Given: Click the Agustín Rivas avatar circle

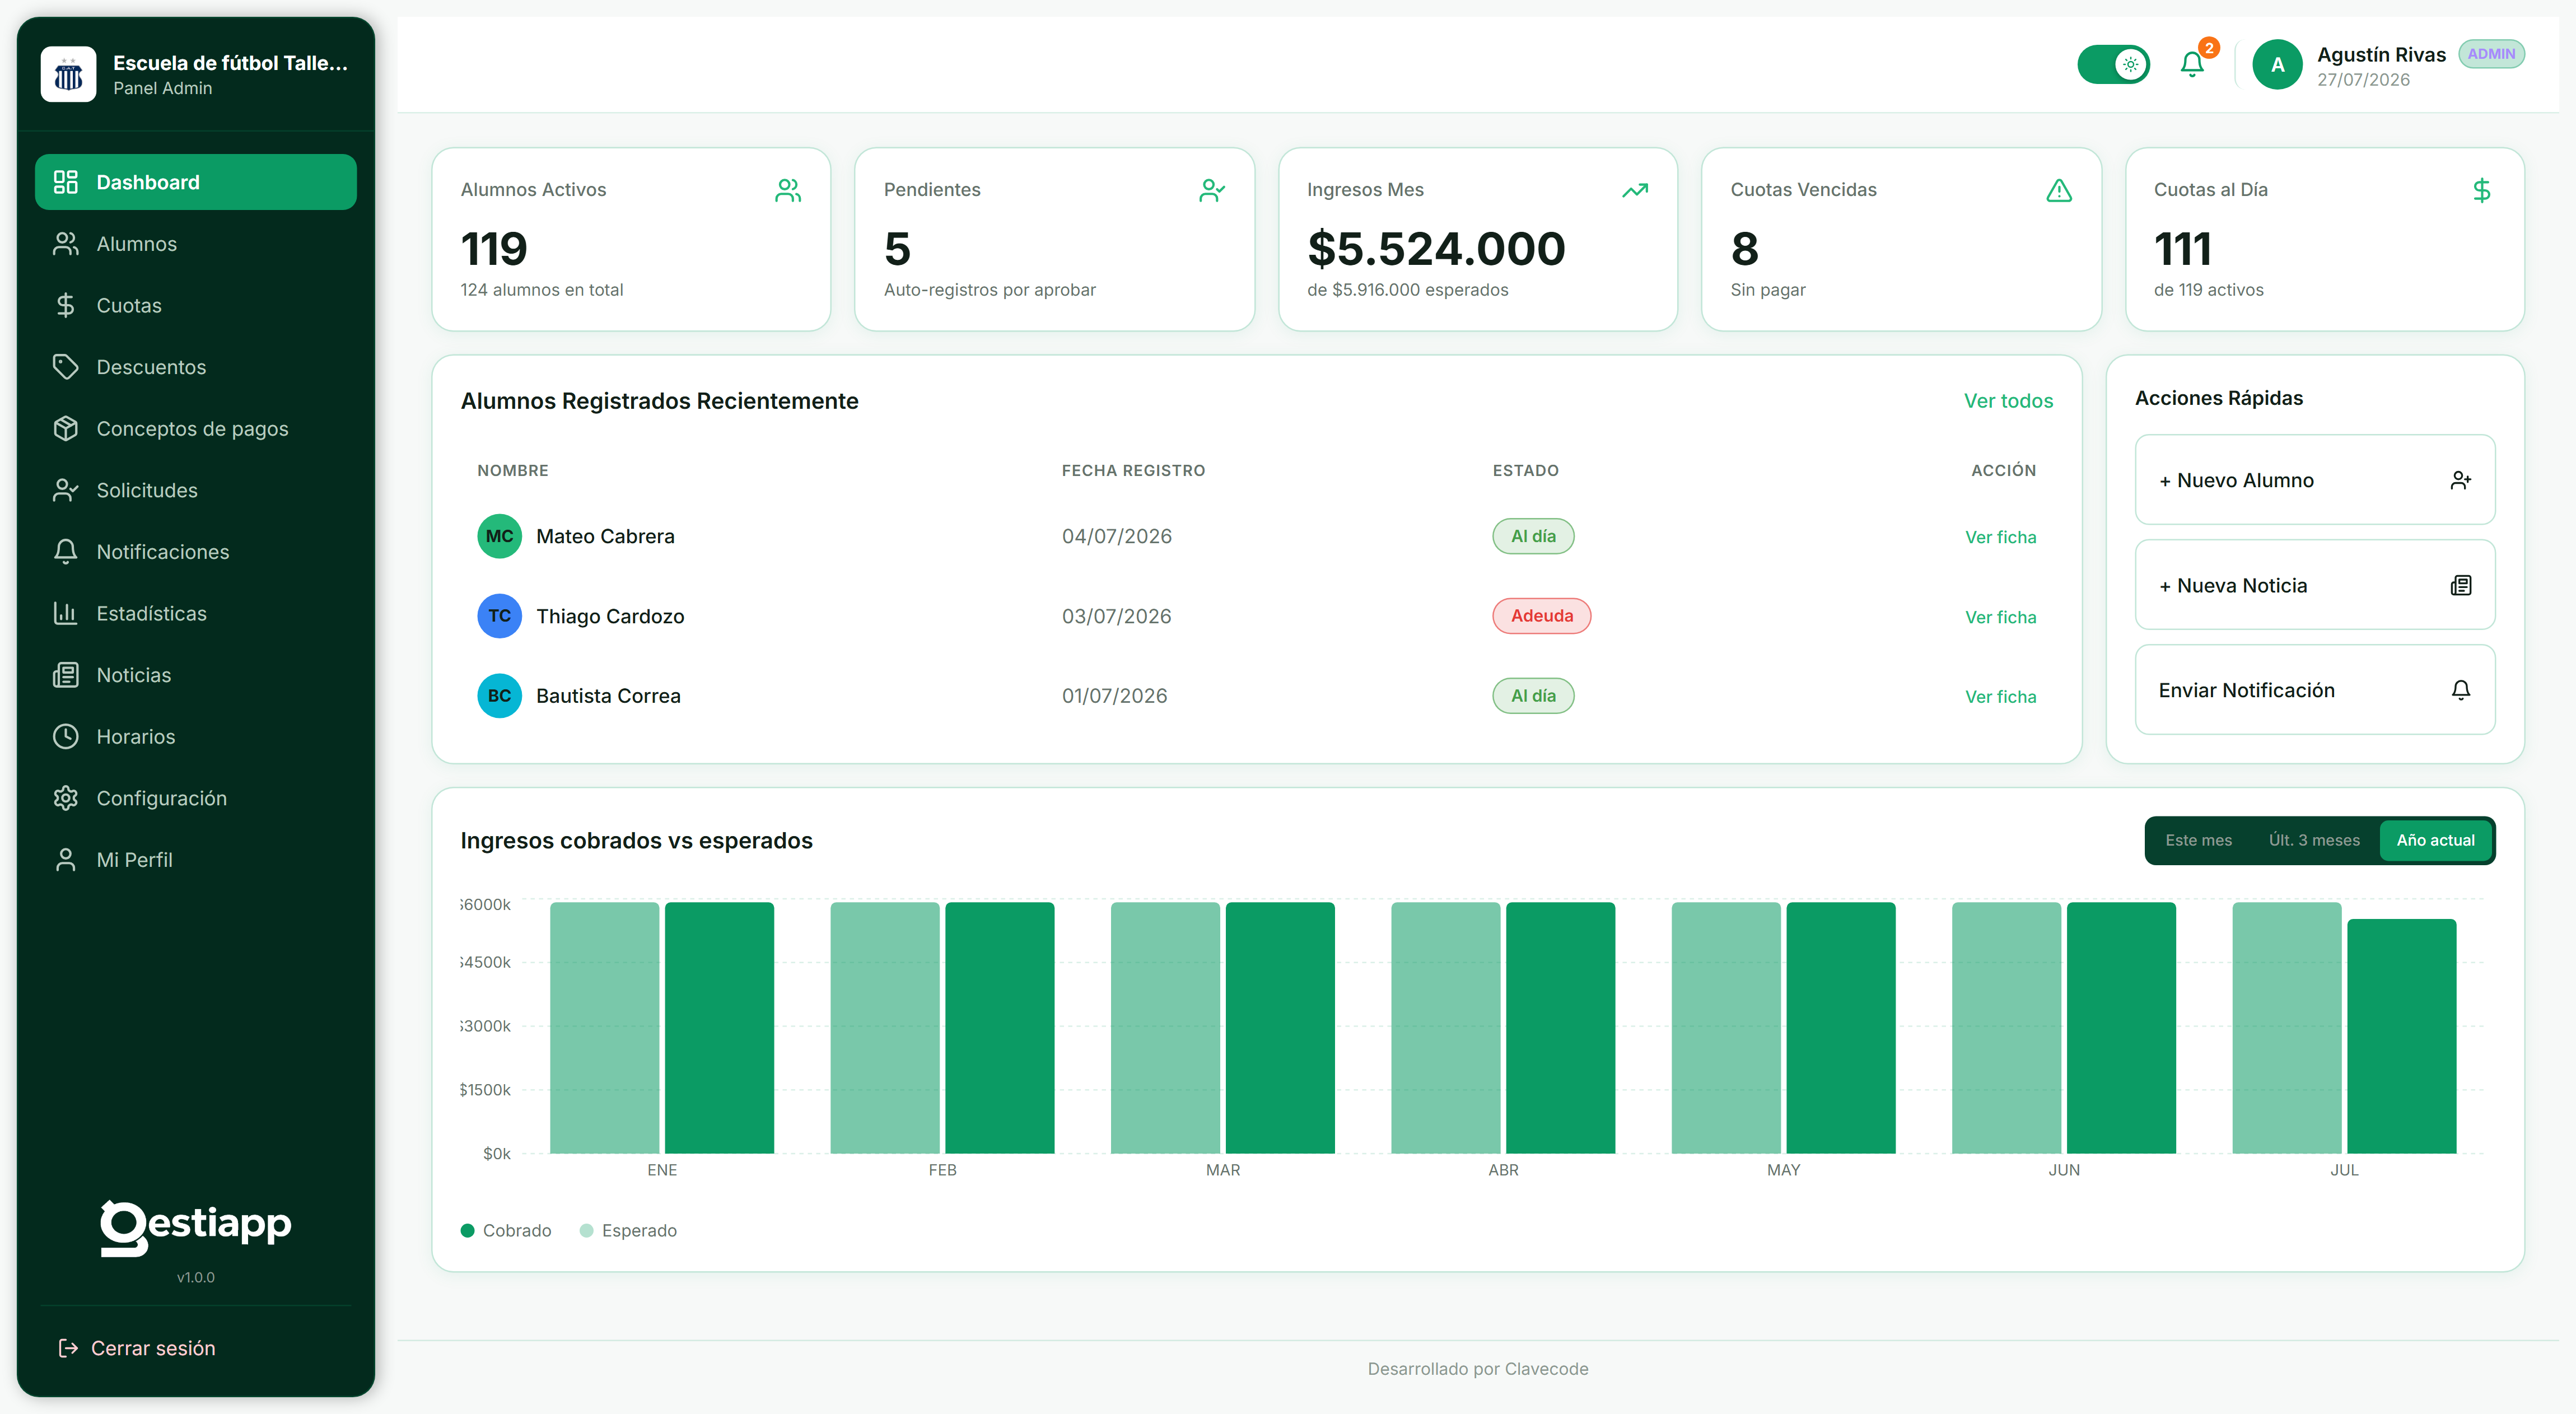Looking at the screenshot, I should (x=2277, y=65).
